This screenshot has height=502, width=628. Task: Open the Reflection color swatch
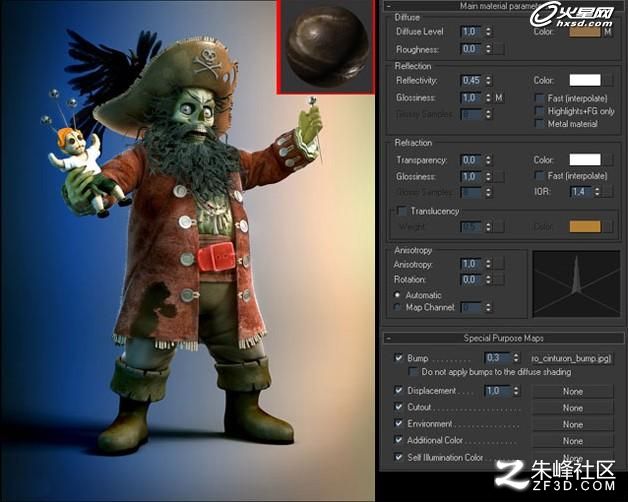point(585,80)
